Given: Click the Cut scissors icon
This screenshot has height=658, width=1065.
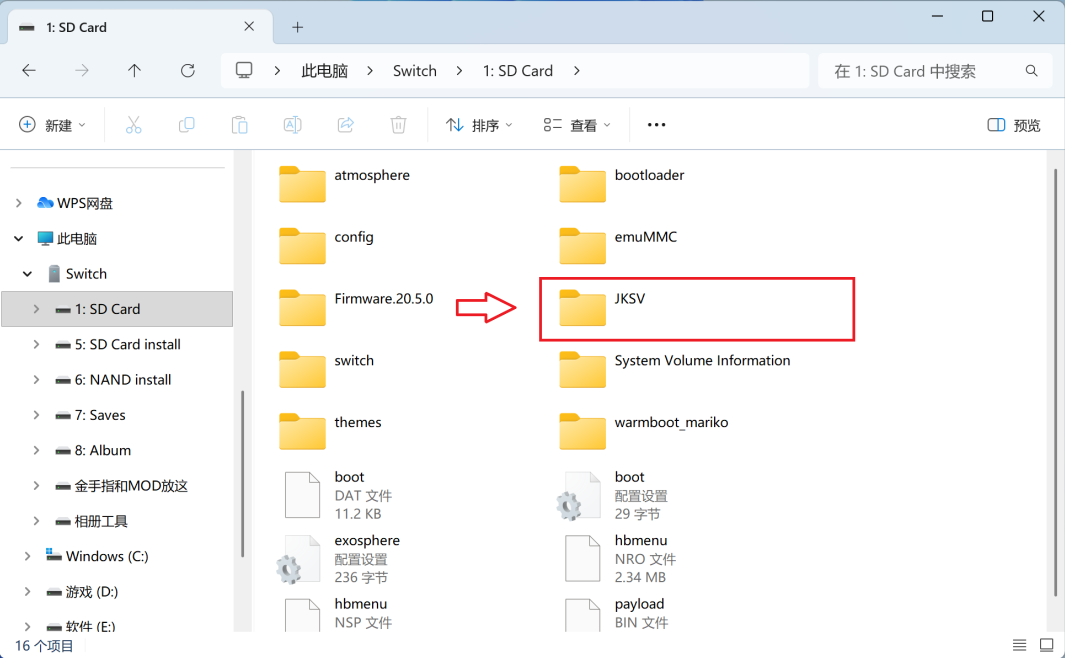Looking at the screenshot, I should tap(133, 125).
